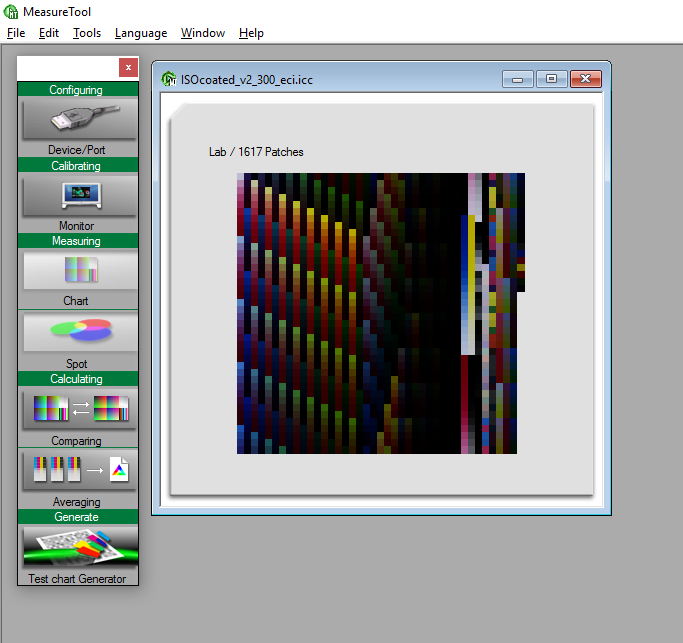Click the MeasureTool application logo icon
This screenshot has width=683, height=643.
(x=11, y=12)
